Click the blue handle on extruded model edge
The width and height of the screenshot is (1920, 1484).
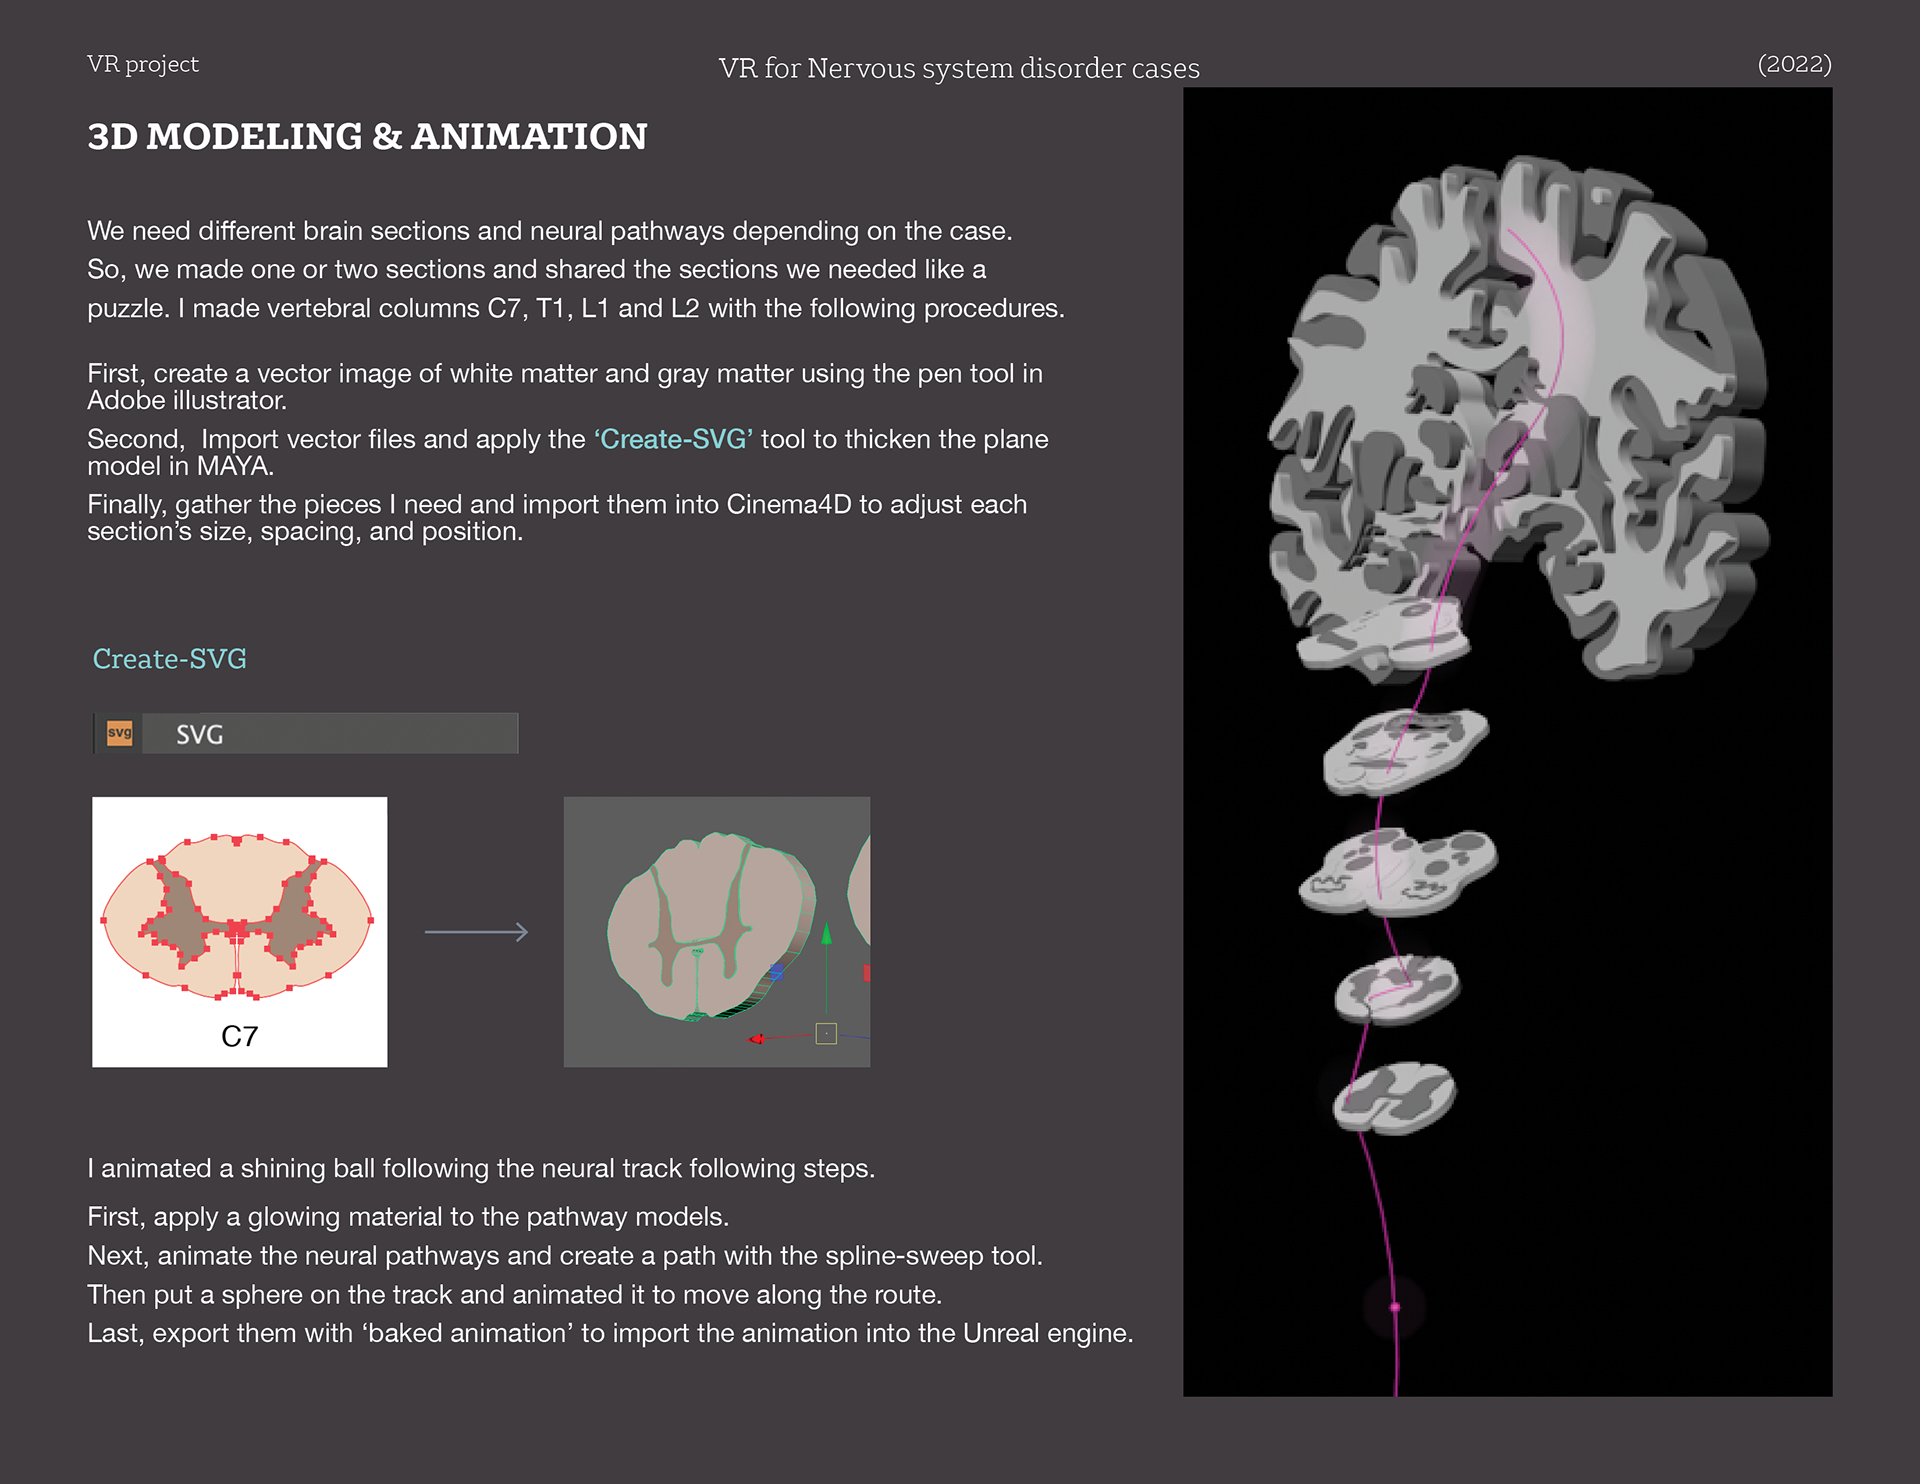pyautogui.click(x=776, y=972)
